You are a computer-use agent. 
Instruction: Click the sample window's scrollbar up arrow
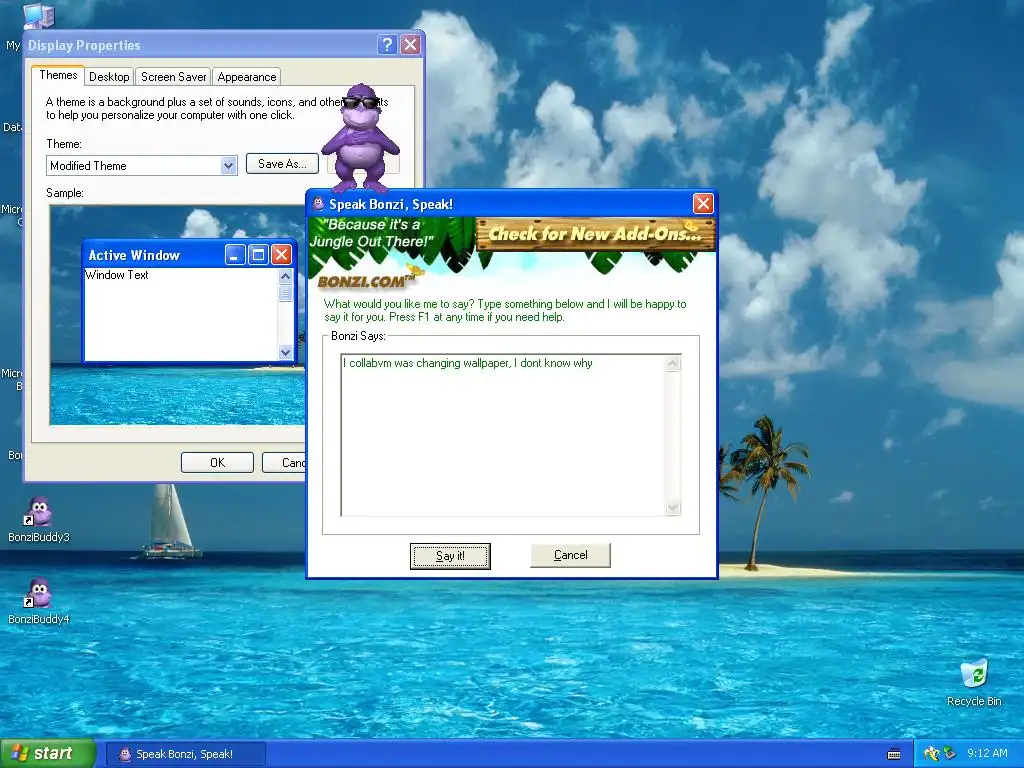click(x=285, y=276)
